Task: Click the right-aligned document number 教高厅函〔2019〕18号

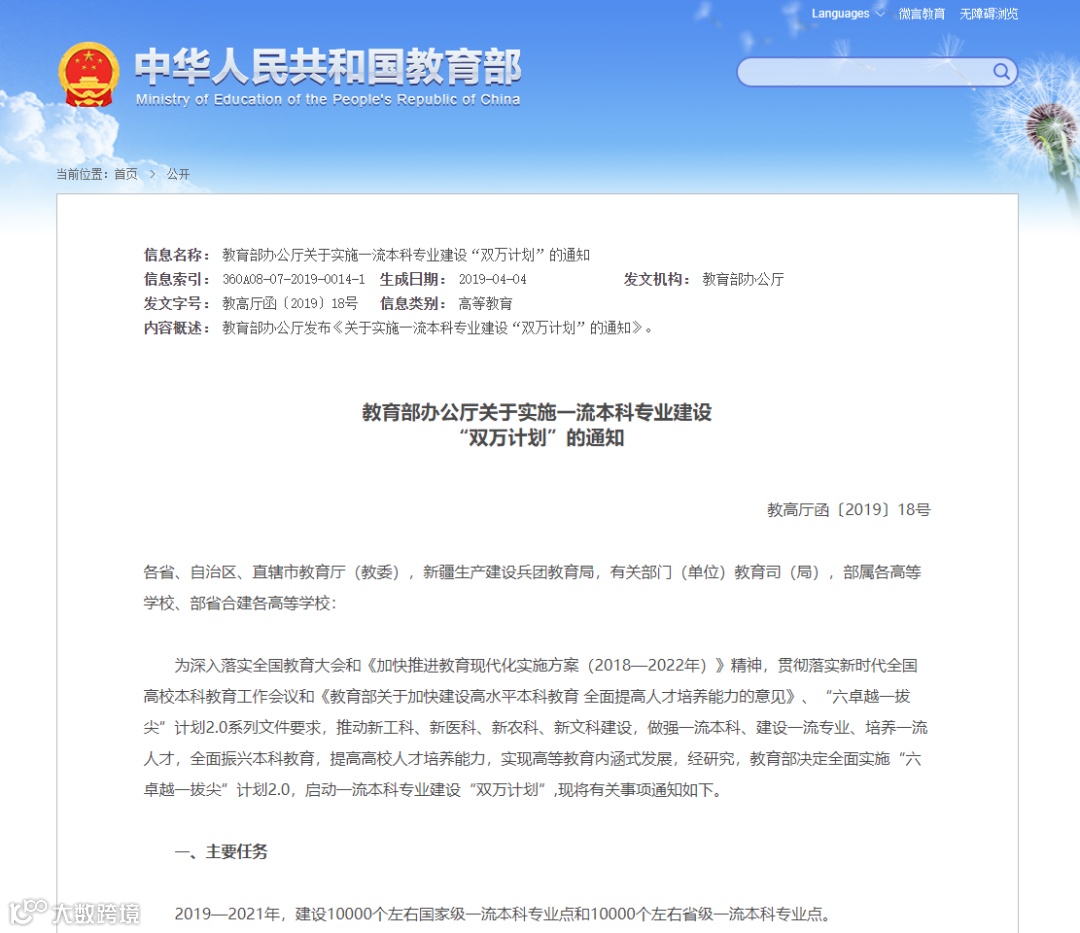Action: tap(849, 510)
